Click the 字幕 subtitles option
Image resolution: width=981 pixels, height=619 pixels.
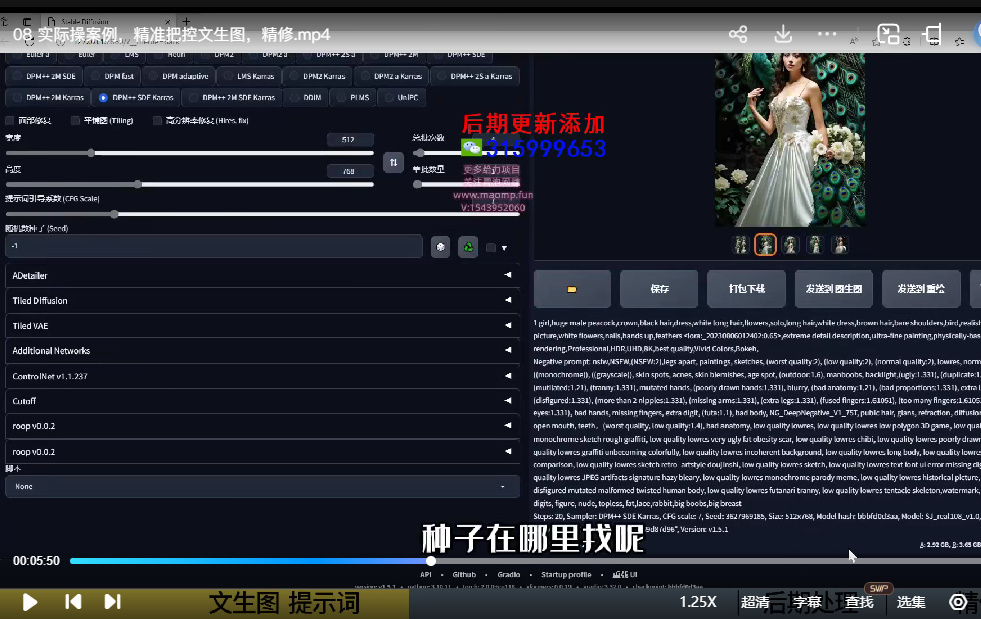pos(807,602)
